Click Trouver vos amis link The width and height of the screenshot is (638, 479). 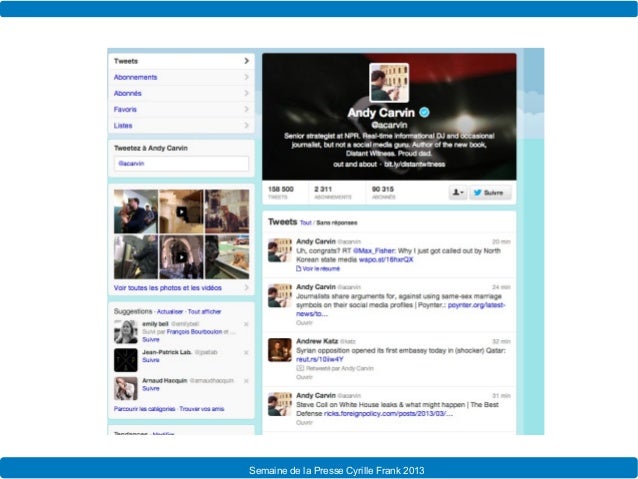pyautogui.click(x=202, y=409)
